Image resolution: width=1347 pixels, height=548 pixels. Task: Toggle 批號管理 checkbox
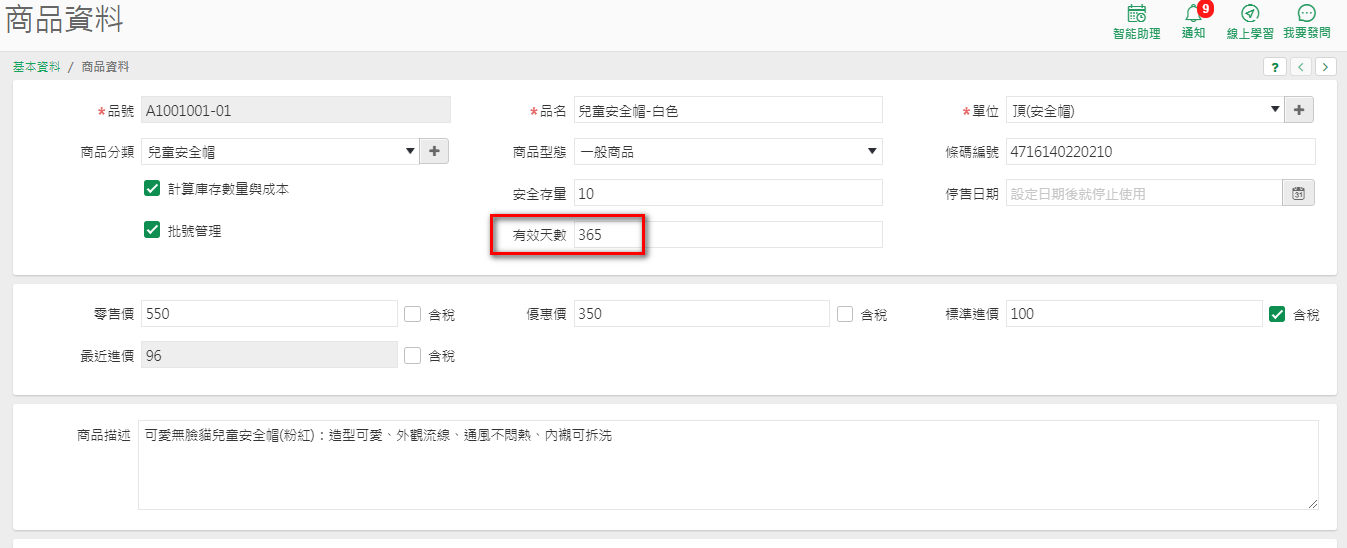tap(152, 230)
